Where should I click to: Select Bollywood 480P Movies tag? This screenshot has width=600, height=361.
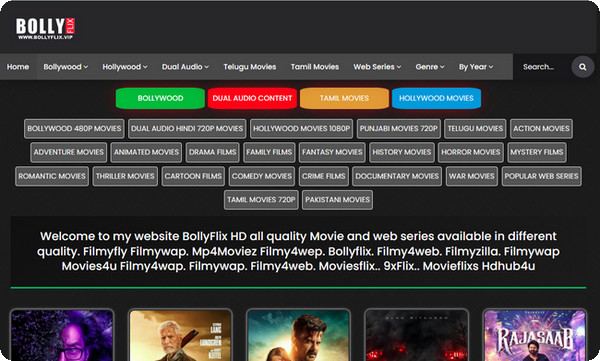pyautogui.click(x=74, y=129)
